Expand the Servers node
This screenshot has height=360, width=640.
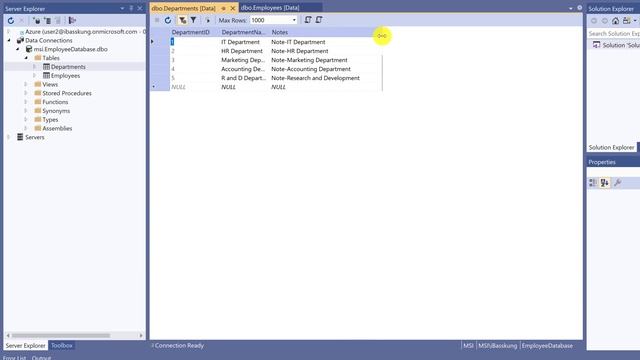point(9,137)
